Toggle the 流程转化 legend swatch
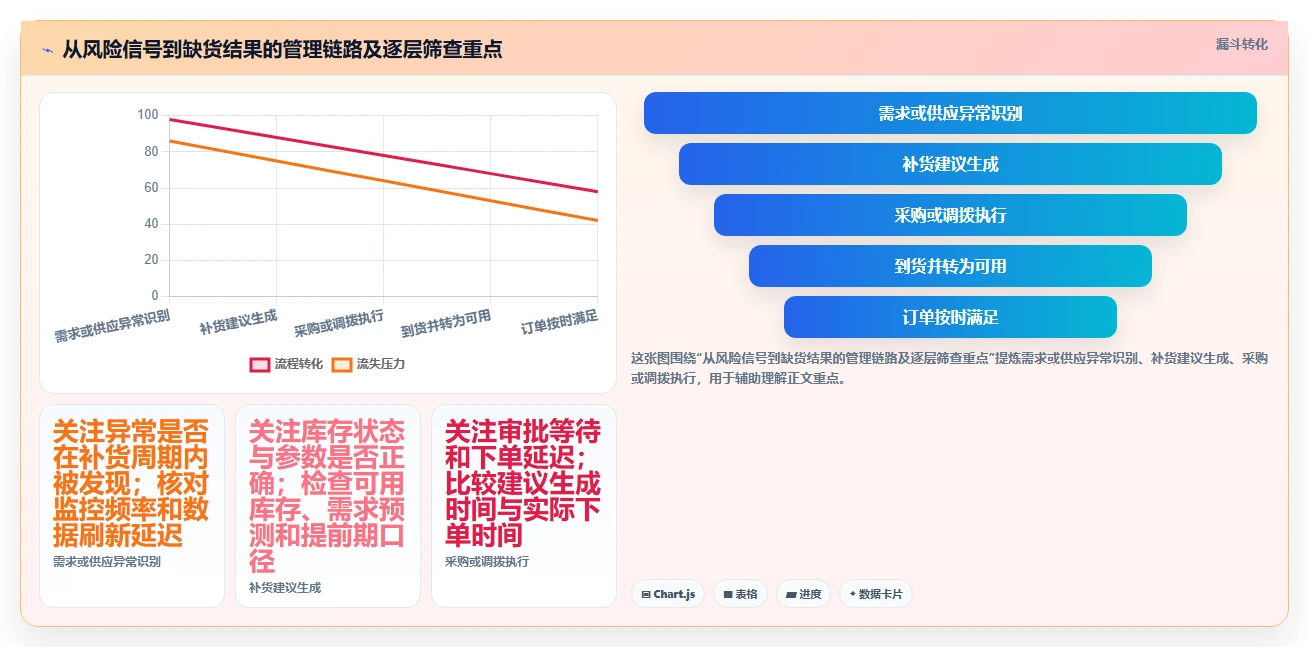Image resolution: width=1309 pixels, height=647 pixels. point(260,364)
